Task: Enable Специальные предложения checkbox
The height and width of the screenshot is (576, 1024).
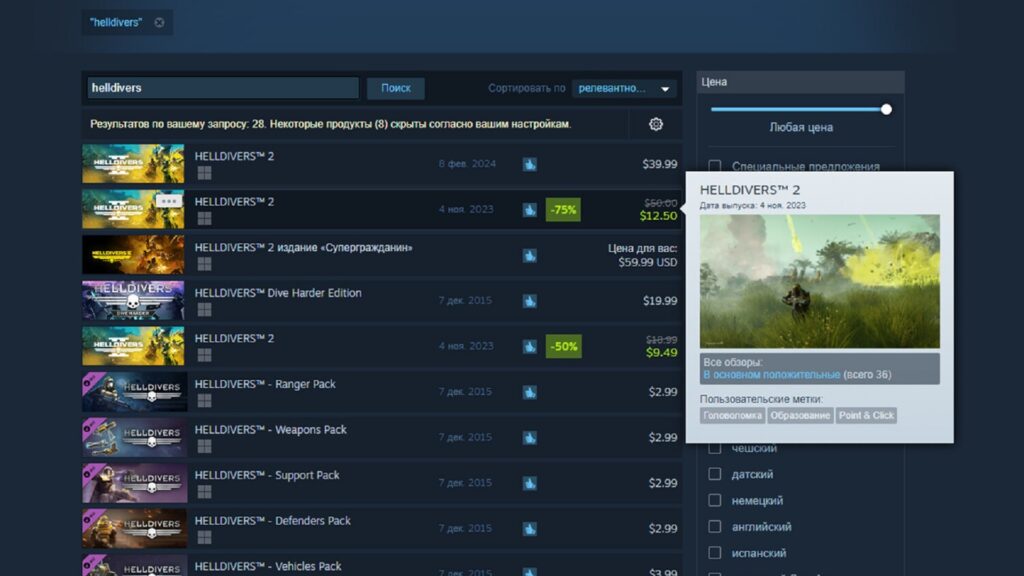Action: point(715,166)
